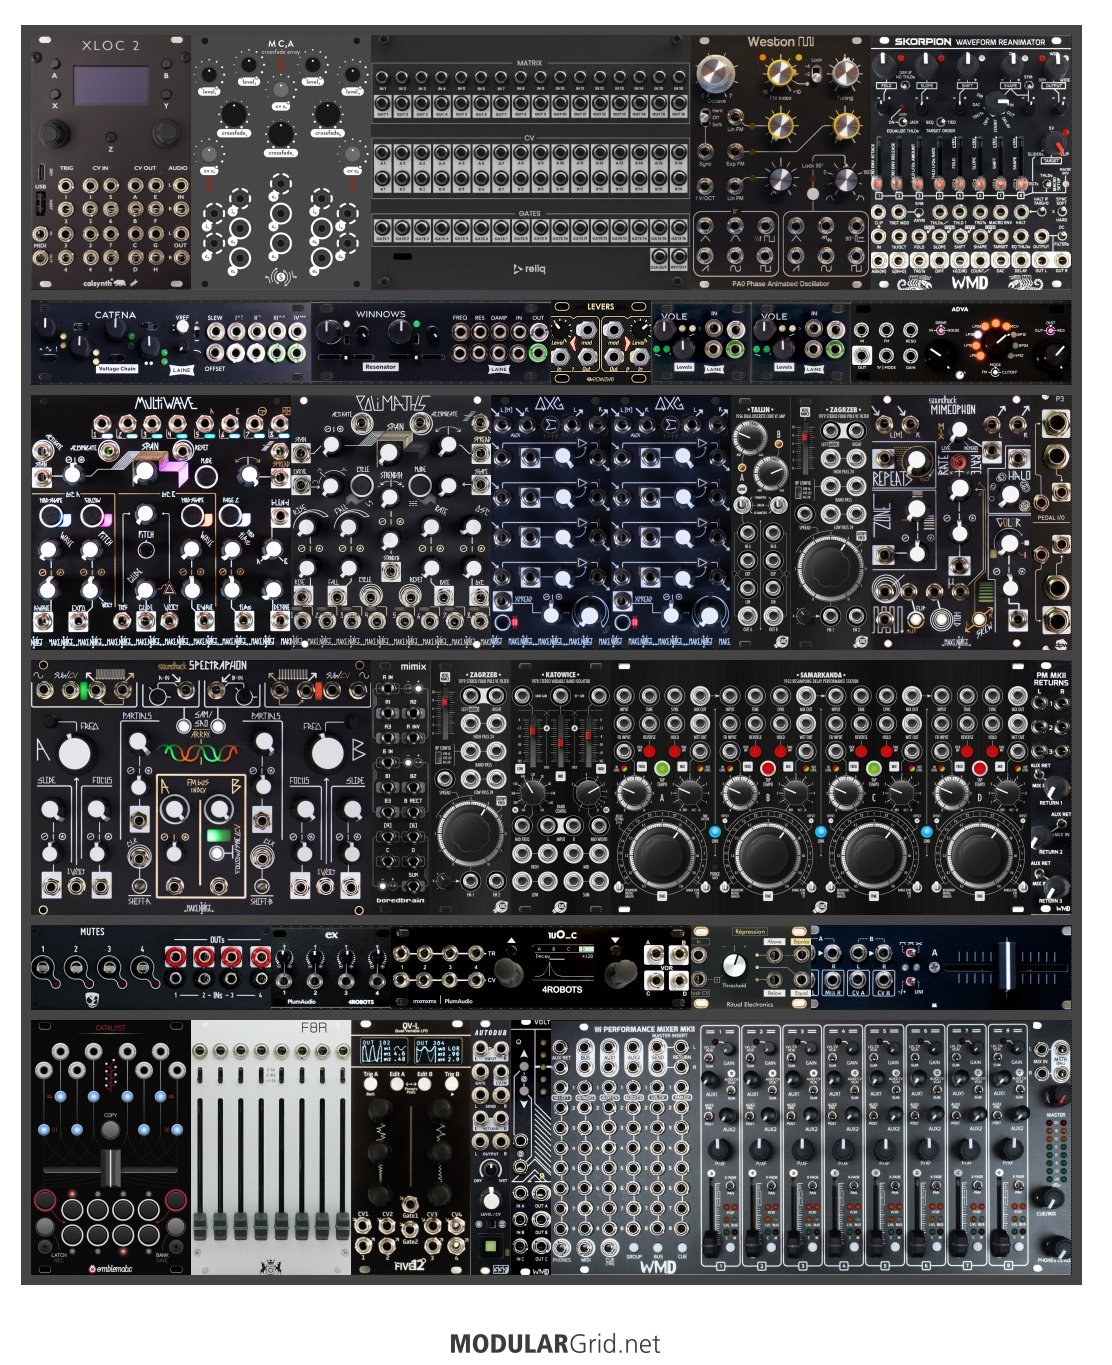Open the ModularGrid.net logo link
1112x1365 pixels.
point(555,1343)
